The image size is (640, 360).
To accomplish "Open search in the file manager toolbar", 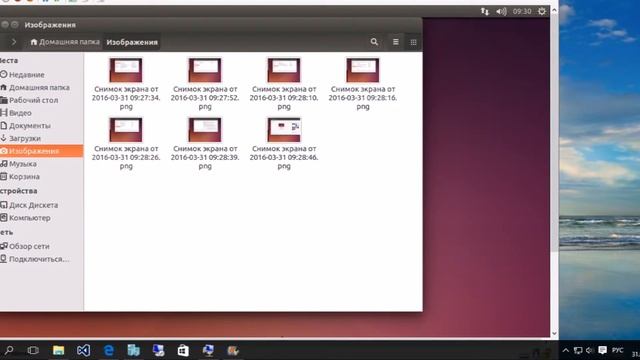I will (374, 42).
